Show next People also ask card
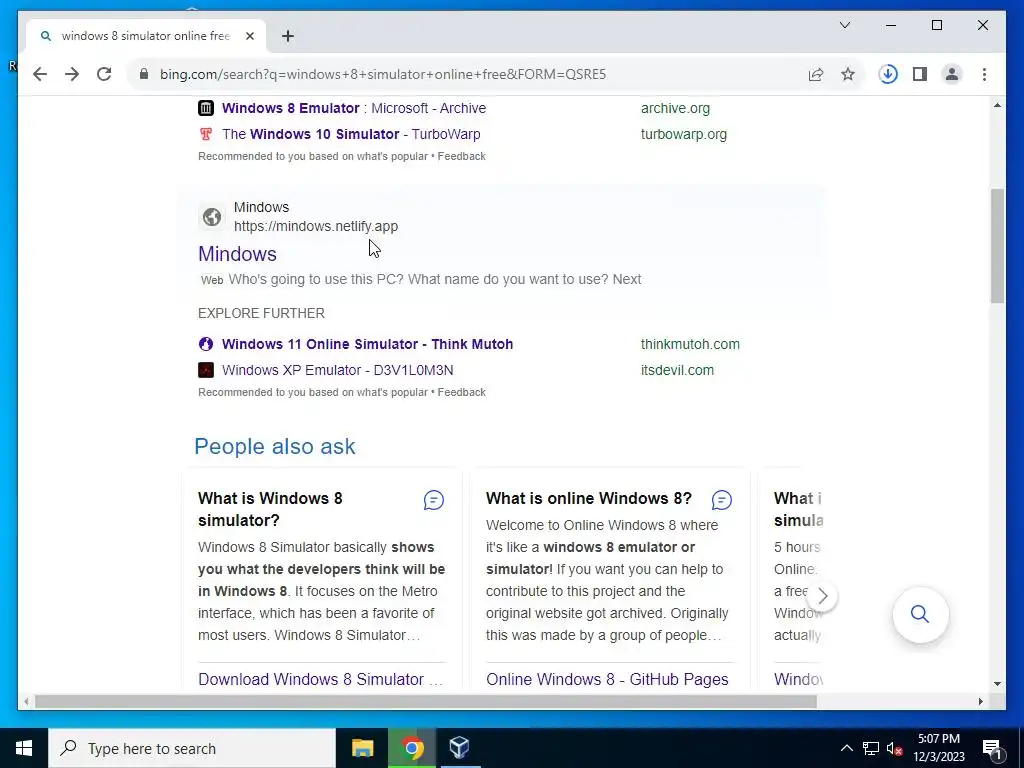Image resolution: width=1024 pixels, height=768 pixels. coord(822,596)
